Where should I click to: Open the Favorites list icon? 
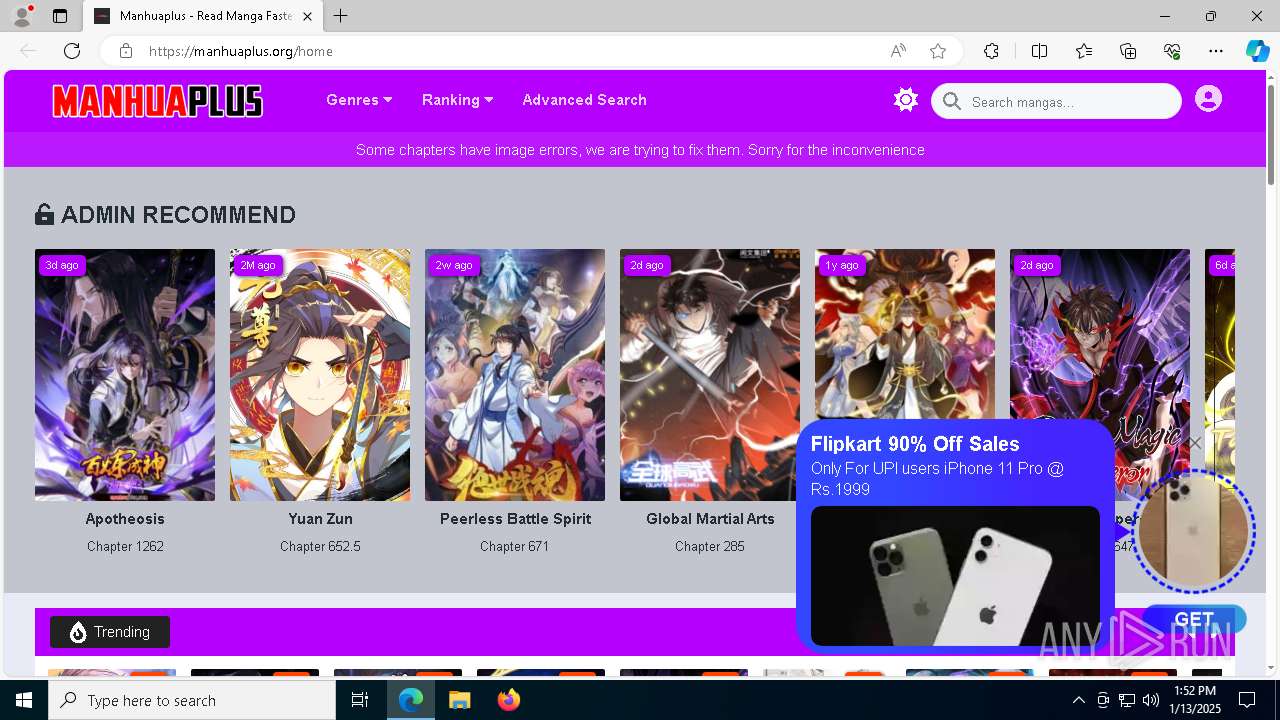(x=1084, y=51)
